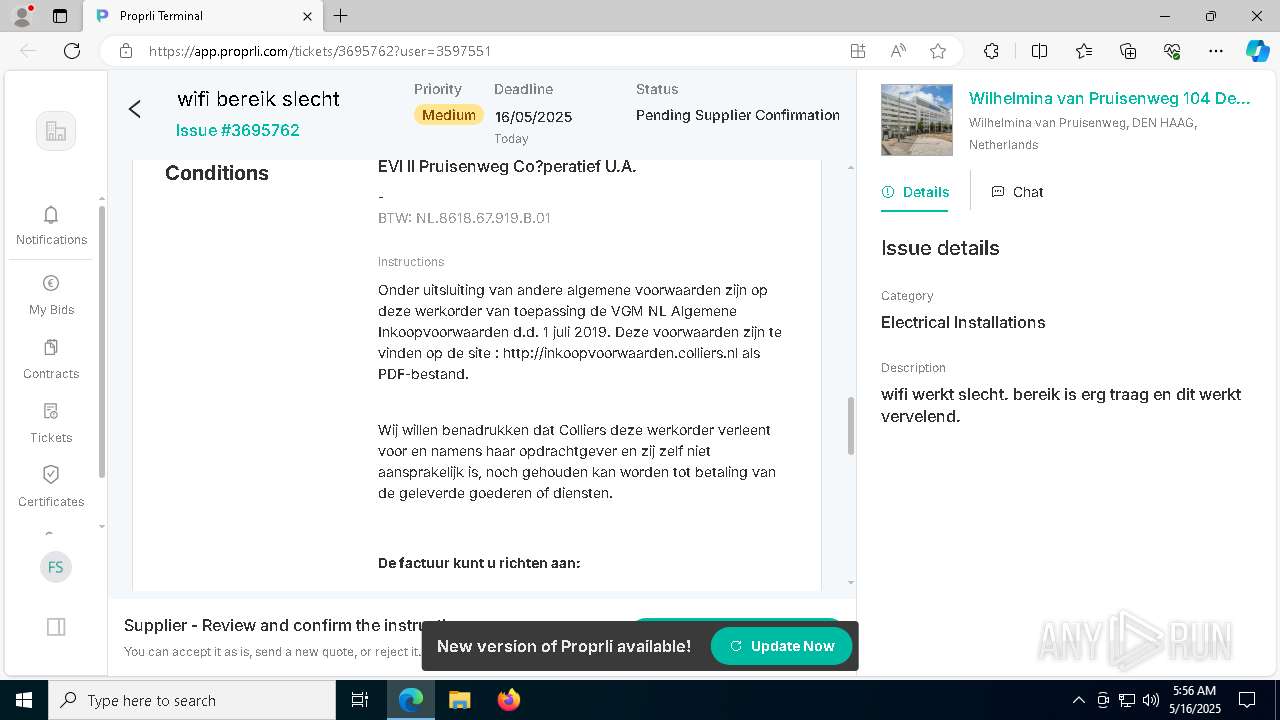This screenshot has height=720, width=1280.
Task: Open tab actions menu icon
Action: click(60, 16)
